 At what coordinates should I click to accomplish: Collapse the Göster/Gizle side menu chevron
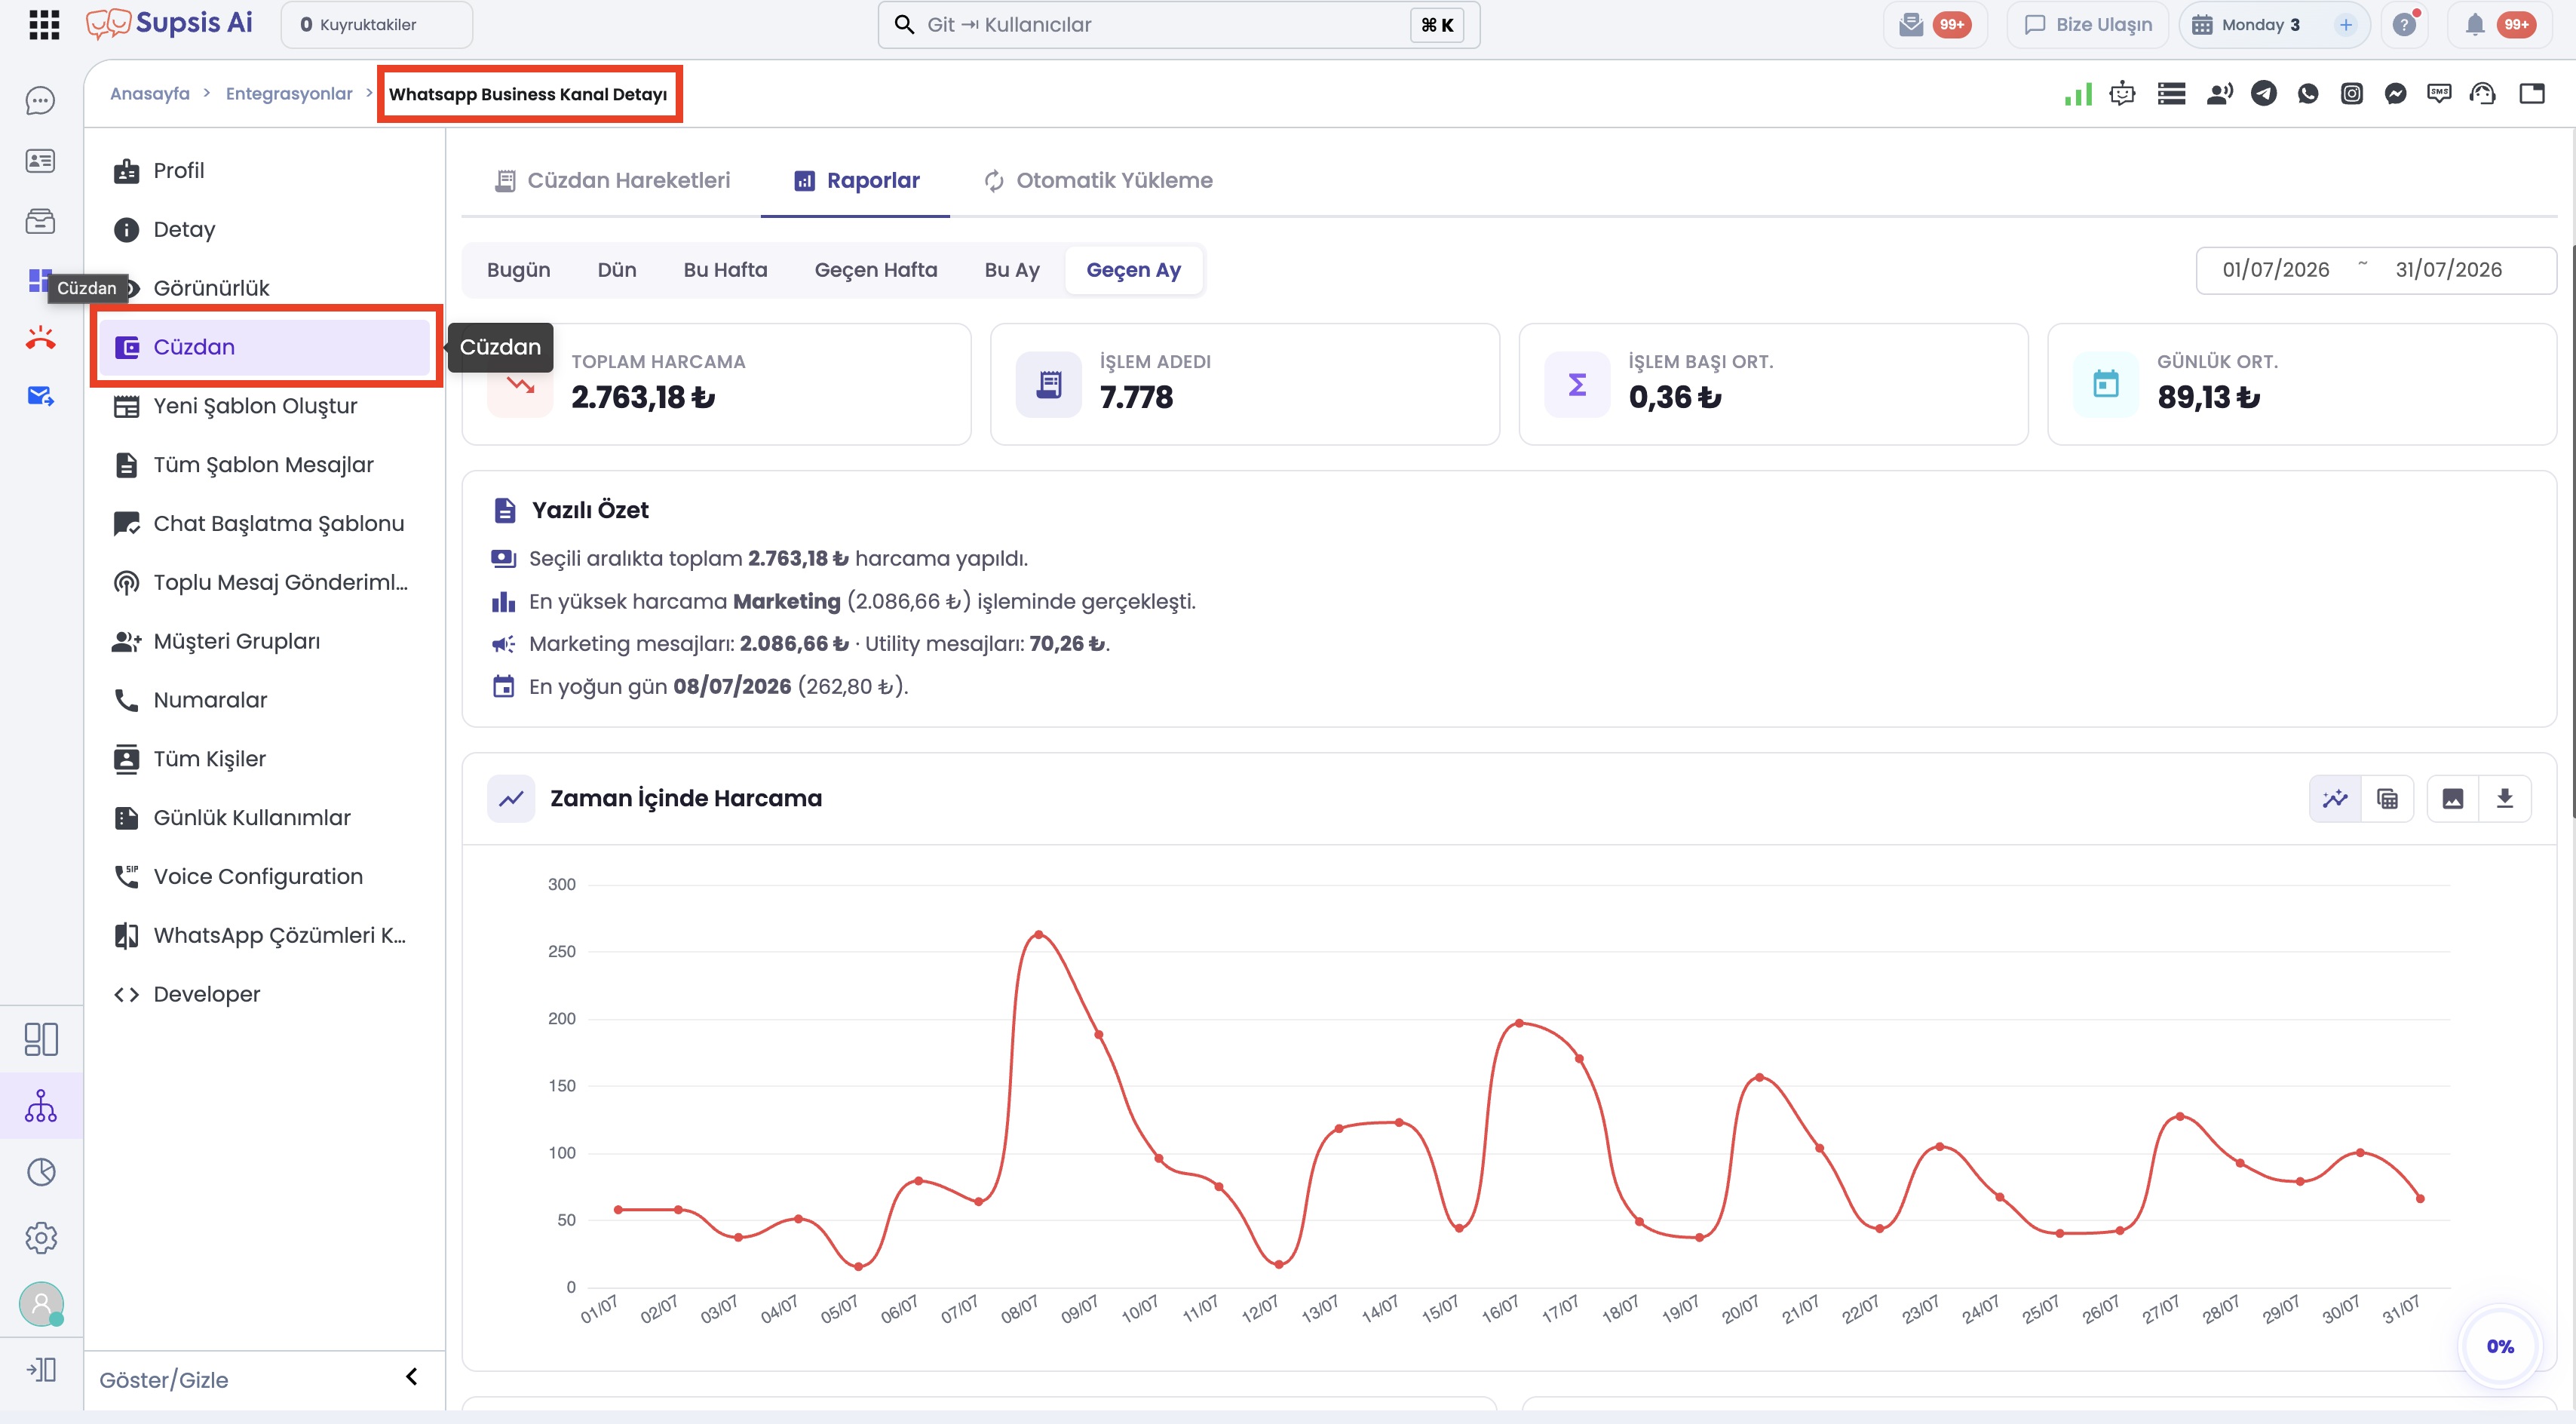[x=411, y=1377]
